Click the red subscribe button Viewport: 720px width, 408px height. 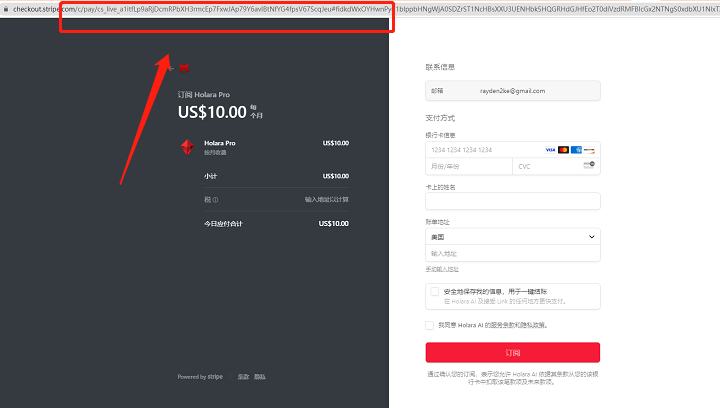[x=512, y=352]
